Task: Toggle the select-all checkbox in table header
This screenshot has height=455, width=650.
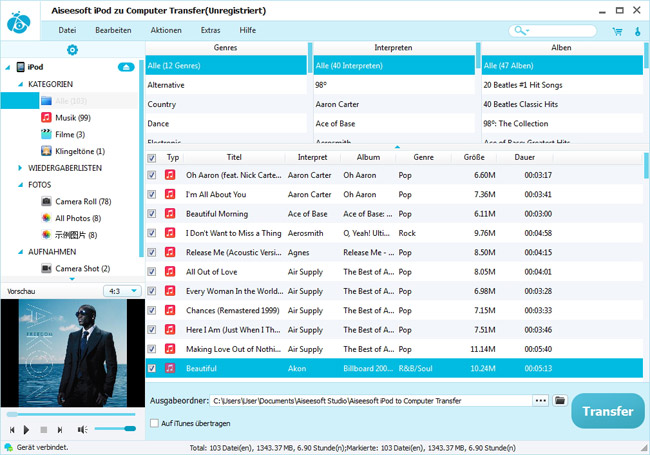Action: click(152, 157)
